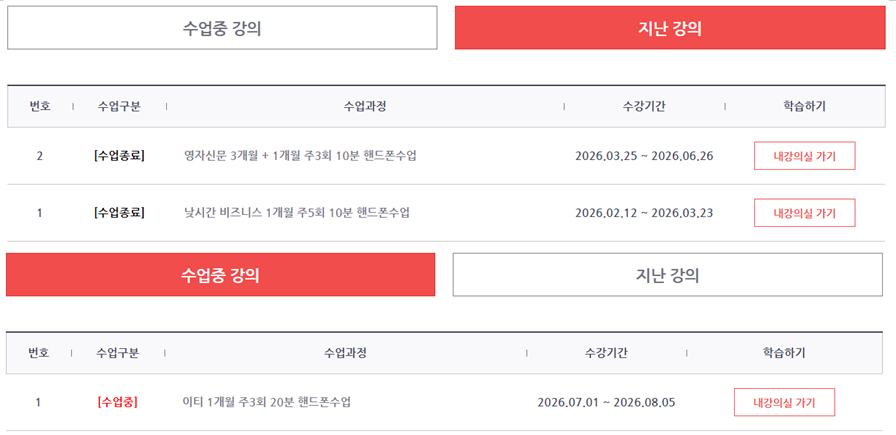Screen dimensions: 896x435
Task: Click 내강의실 가기 for the 이티 course
Action: tap(785, 402)
